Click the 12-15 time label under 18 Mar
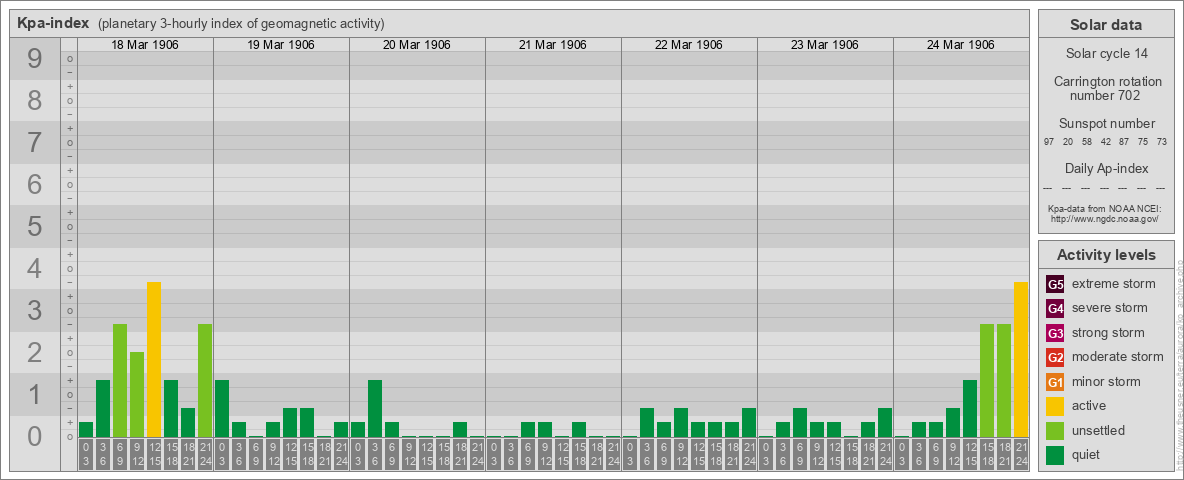 (154, 454)
